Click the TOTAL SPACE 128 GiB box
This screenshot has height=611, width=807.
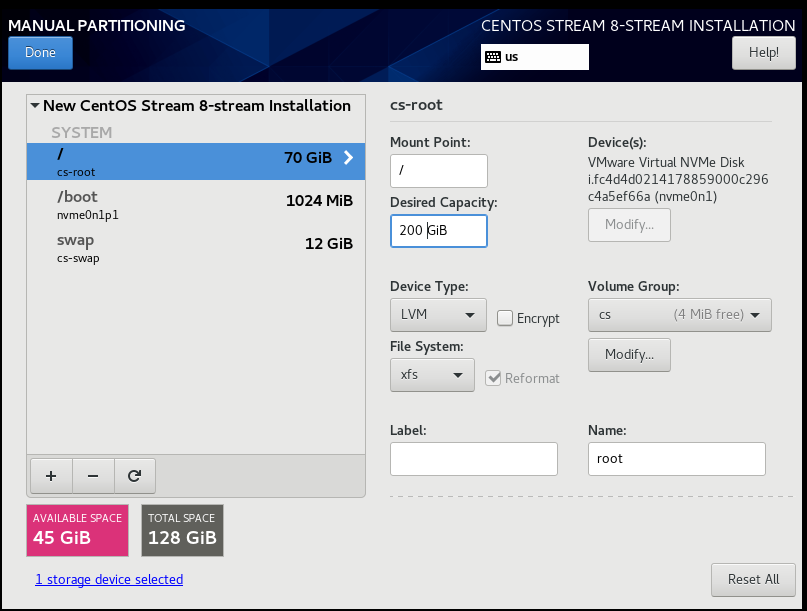tap(182, 530)
